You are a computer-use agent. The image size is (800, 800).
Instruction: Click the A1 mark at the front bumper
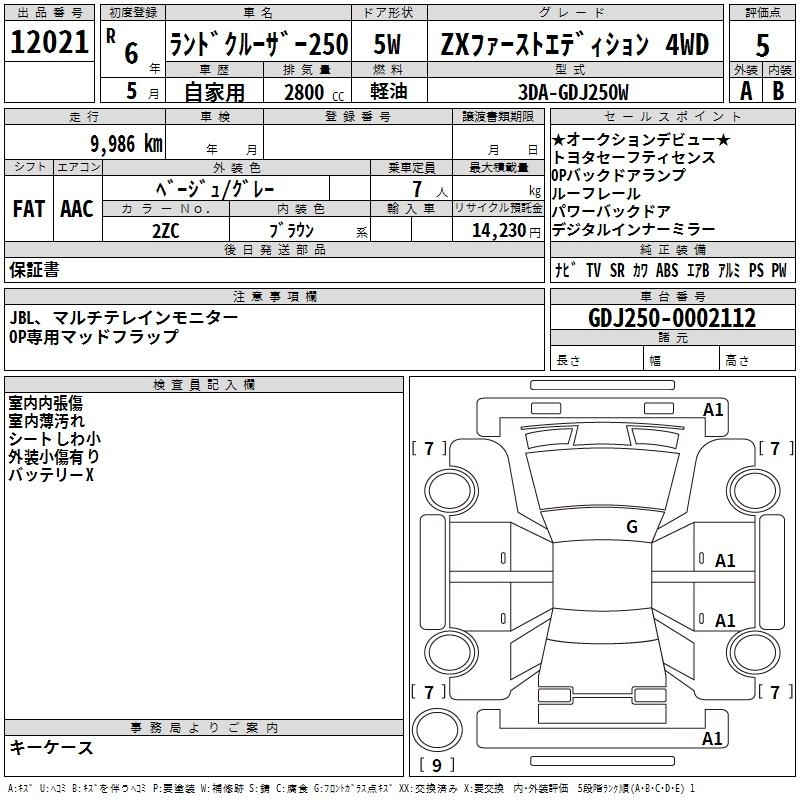pos(713,409)
